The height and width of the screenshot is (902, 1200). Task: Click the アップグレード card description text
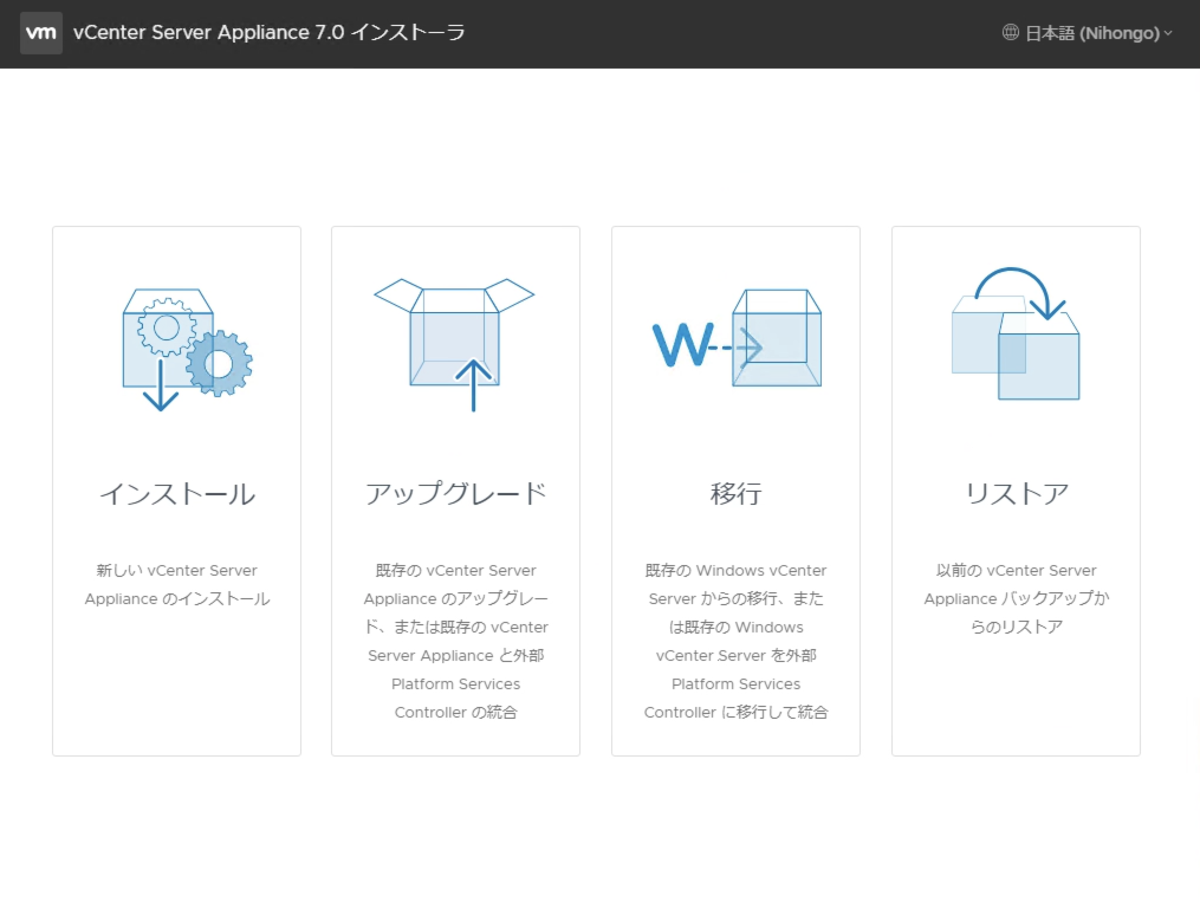[456, 642]
